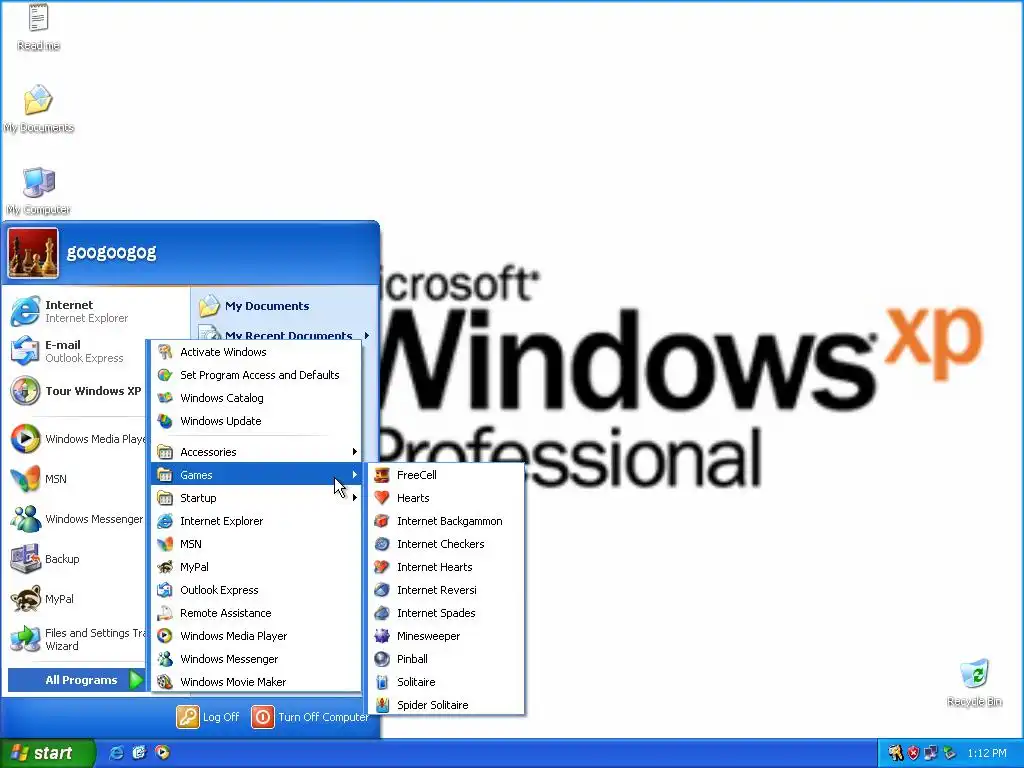
Task: Open MSN from Start menu left pane
Action: coord(76,479)
